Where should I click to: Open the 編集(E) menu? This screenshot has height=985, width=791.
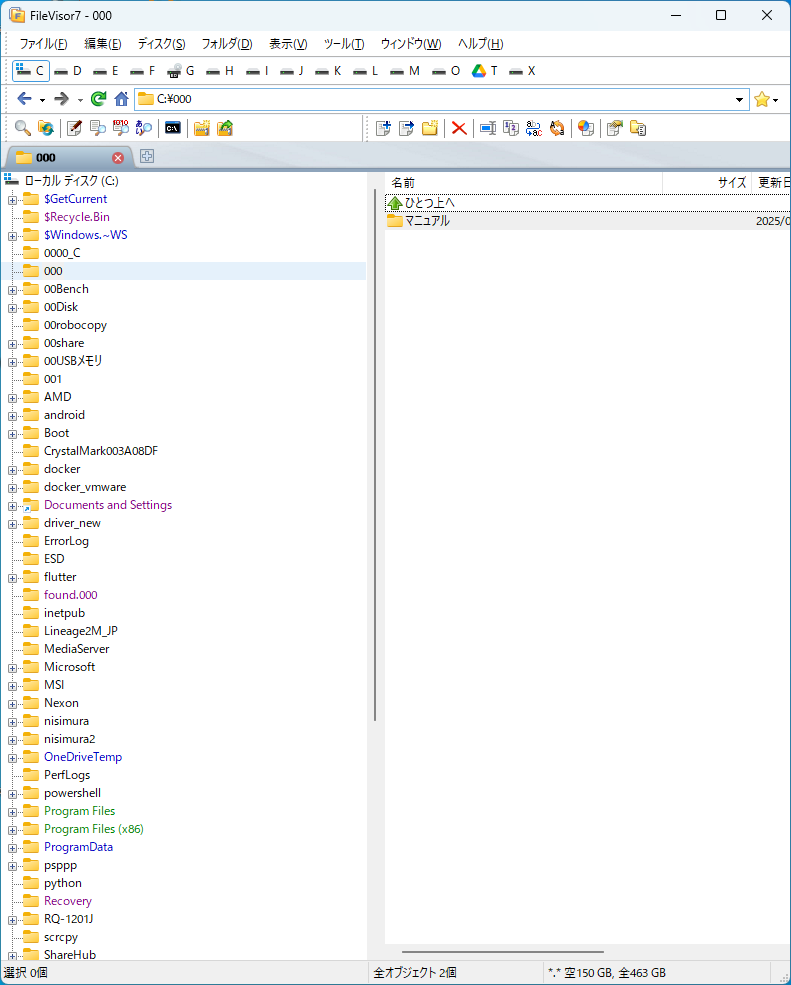point(103,44)
